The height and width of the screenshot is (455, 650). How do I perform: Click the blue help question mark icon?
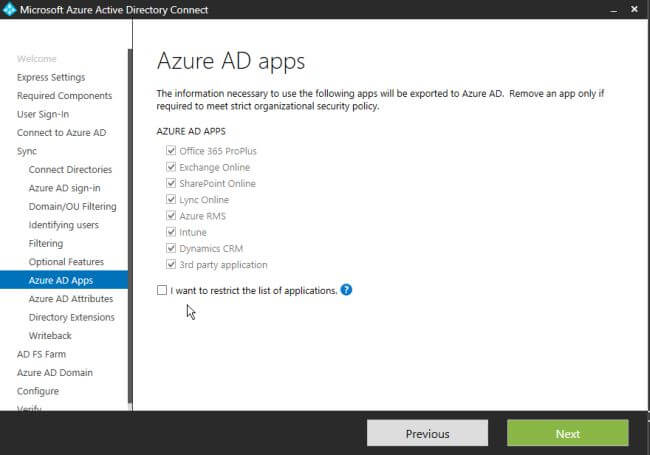pyautogui.click(x=346, y=290)
